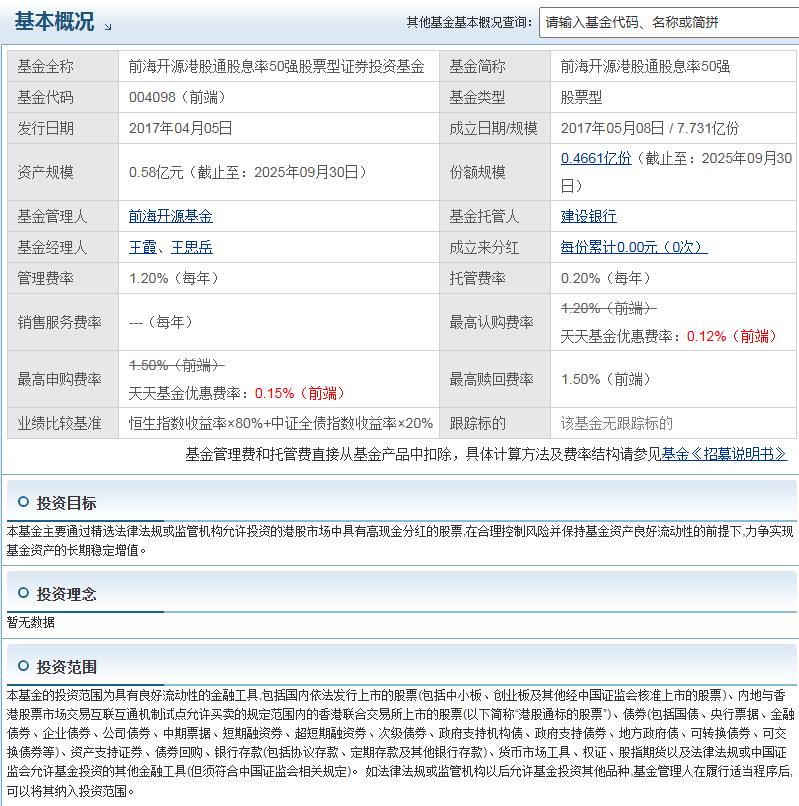The image size is (799, 806).
Task: Select the 基本概况 page heading
Action: [54, 22]
